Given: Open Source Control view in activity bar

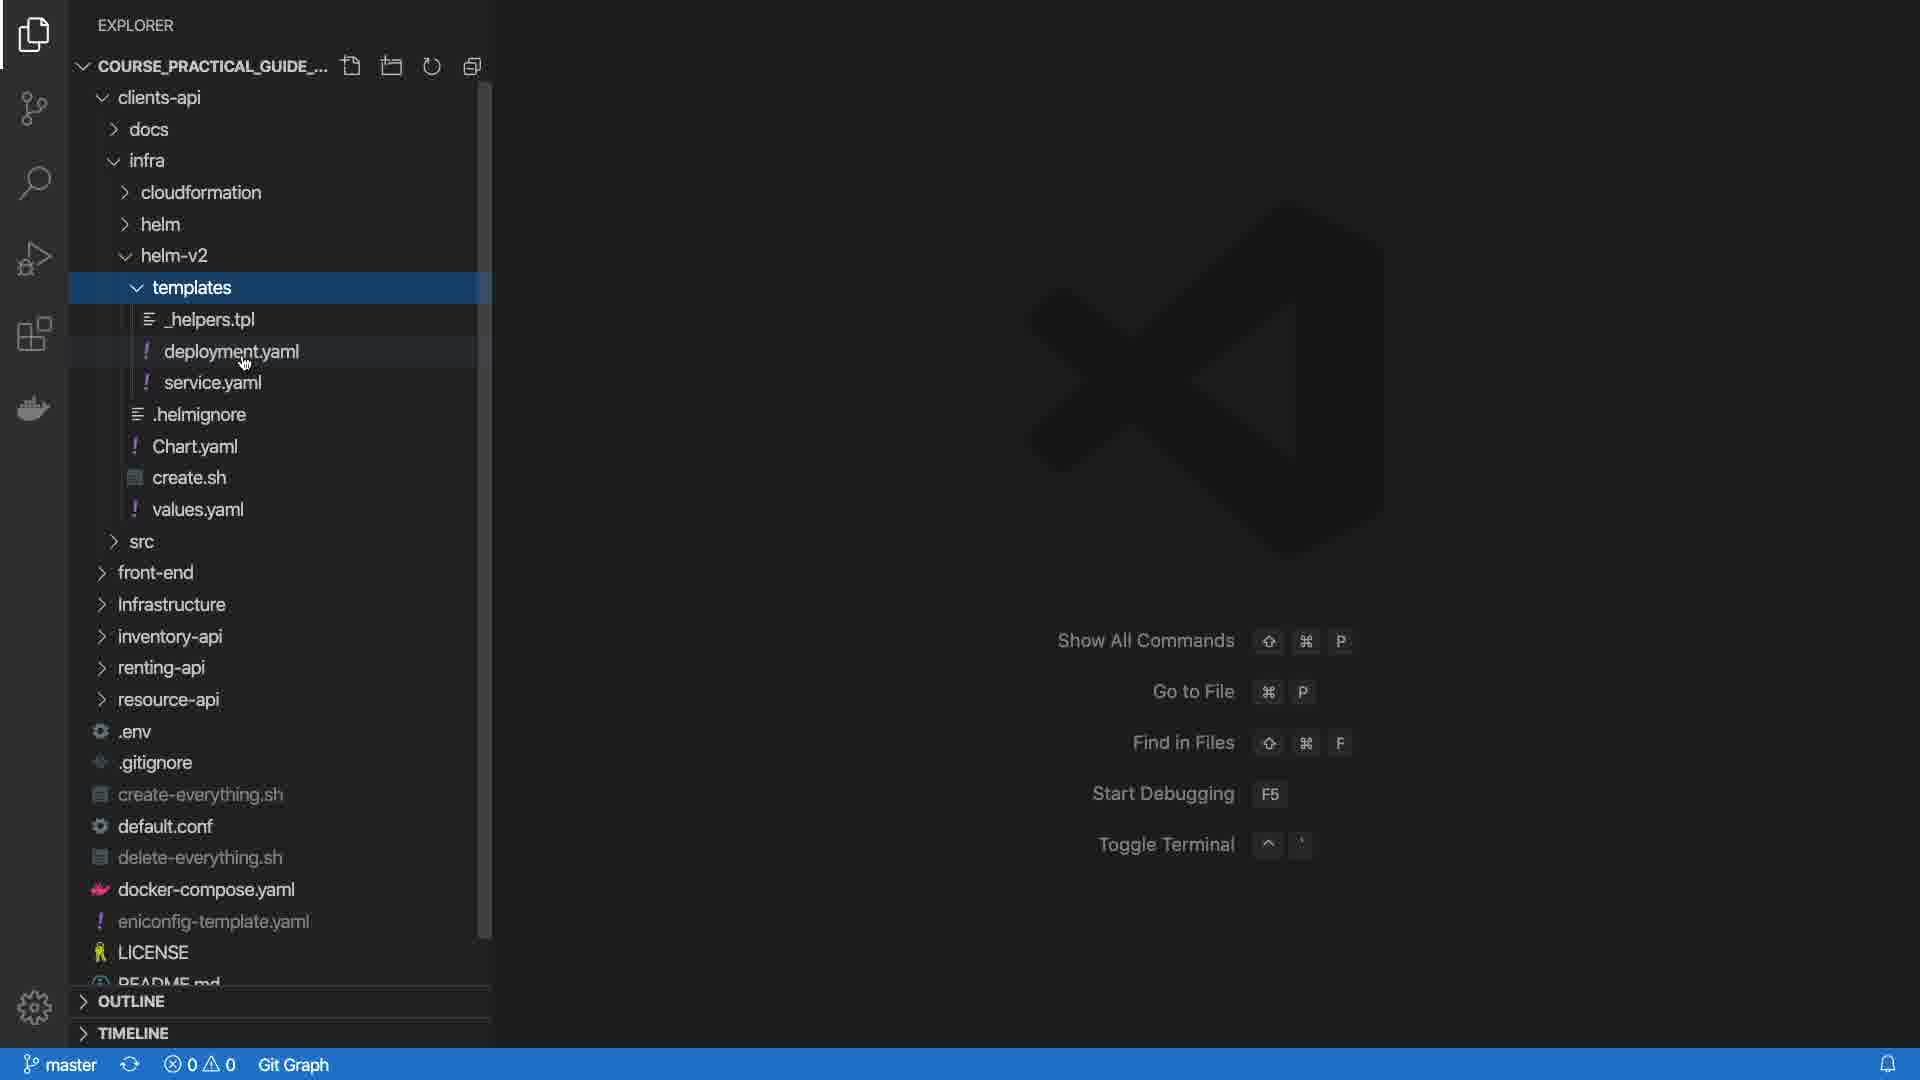Looking at the screenshot, I should coord(34,108).
